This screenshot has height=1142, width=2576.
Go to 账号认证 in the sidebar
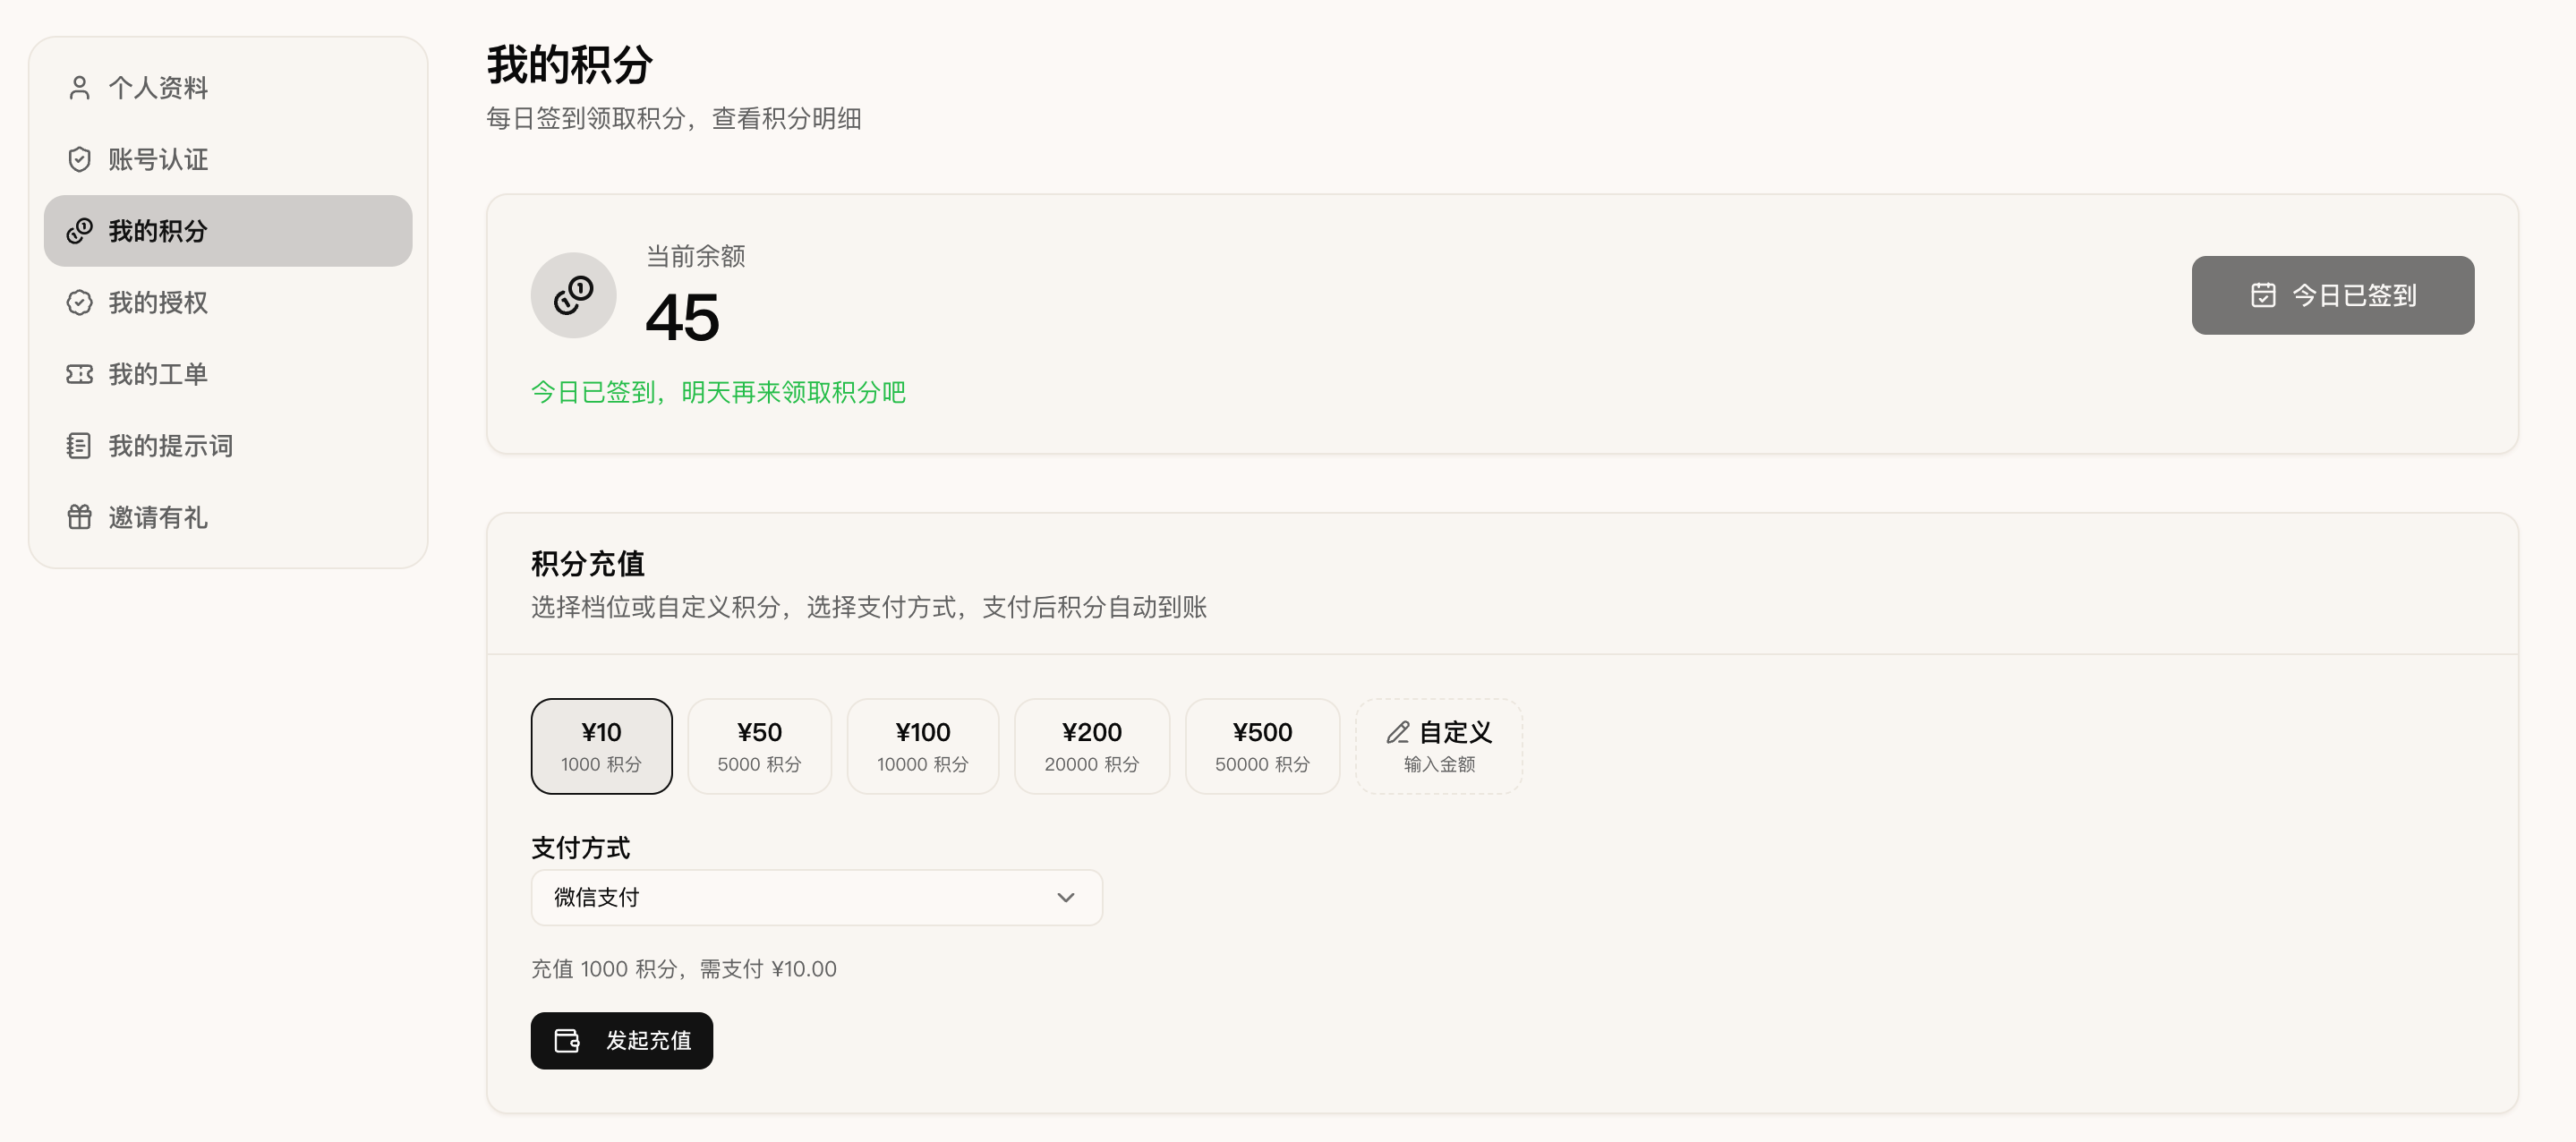(228, 160)
